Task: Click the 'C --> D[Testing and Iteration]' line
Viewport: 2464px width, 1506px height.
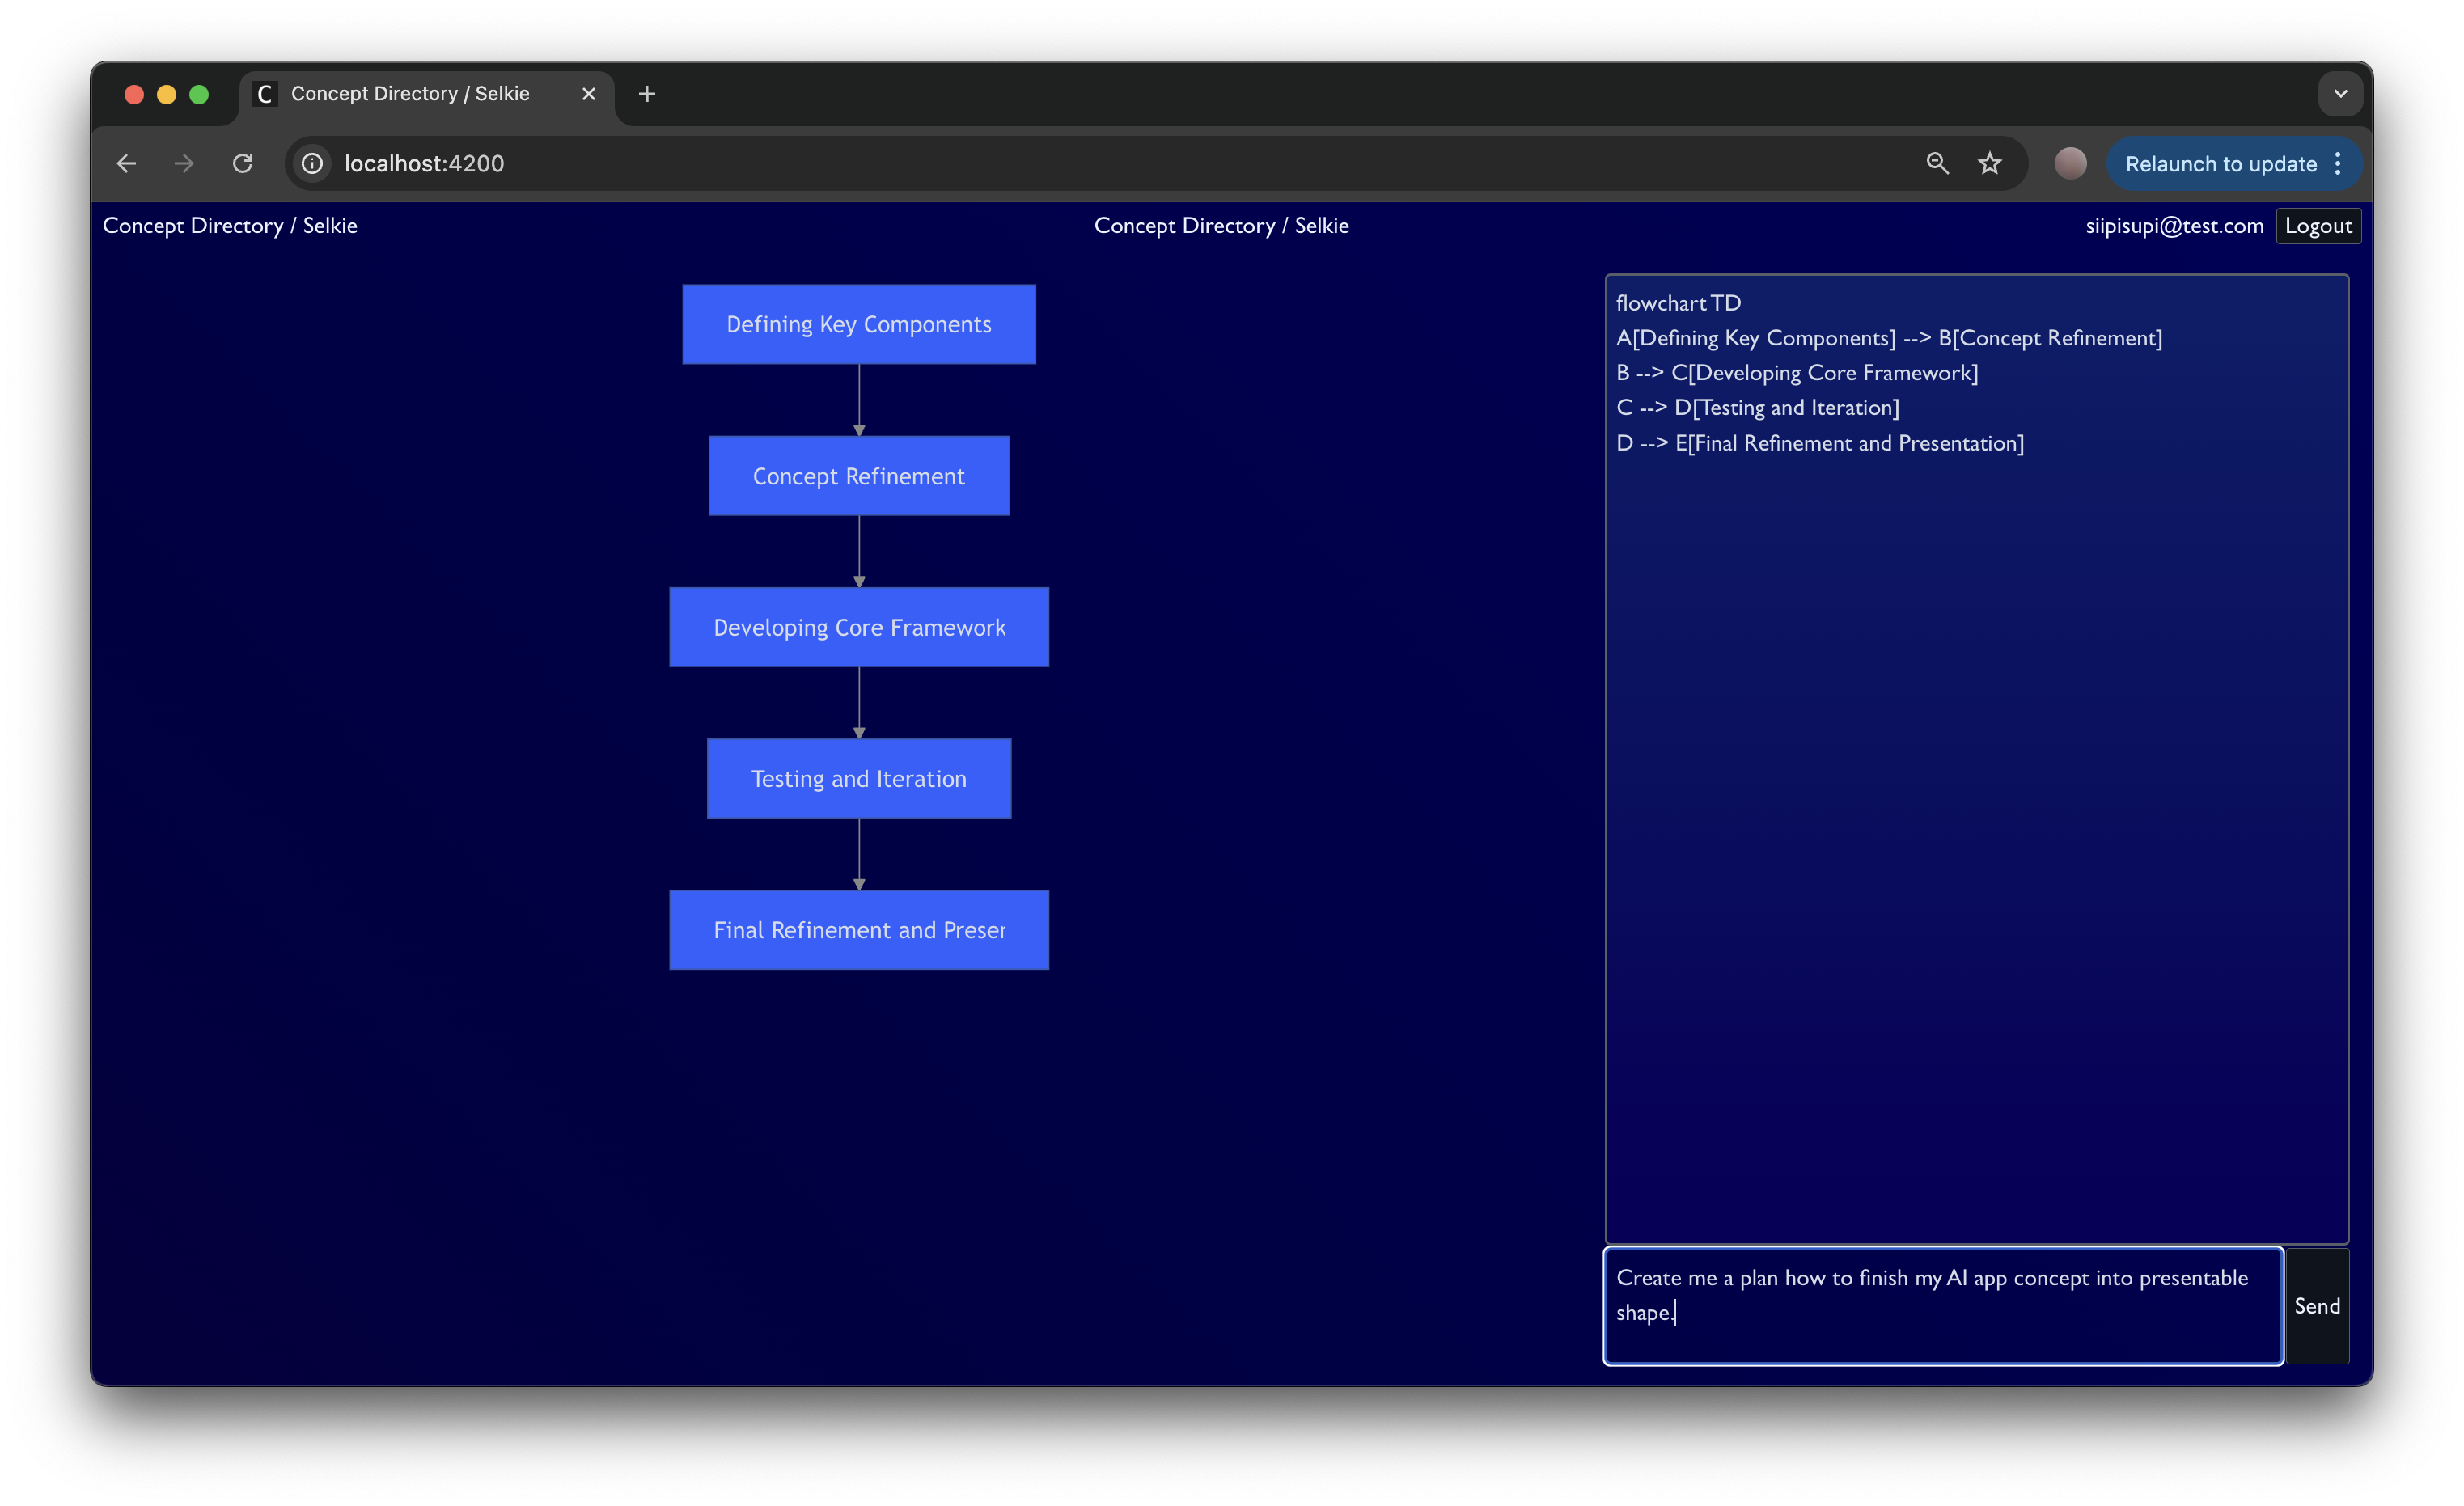Action: 1757,408
